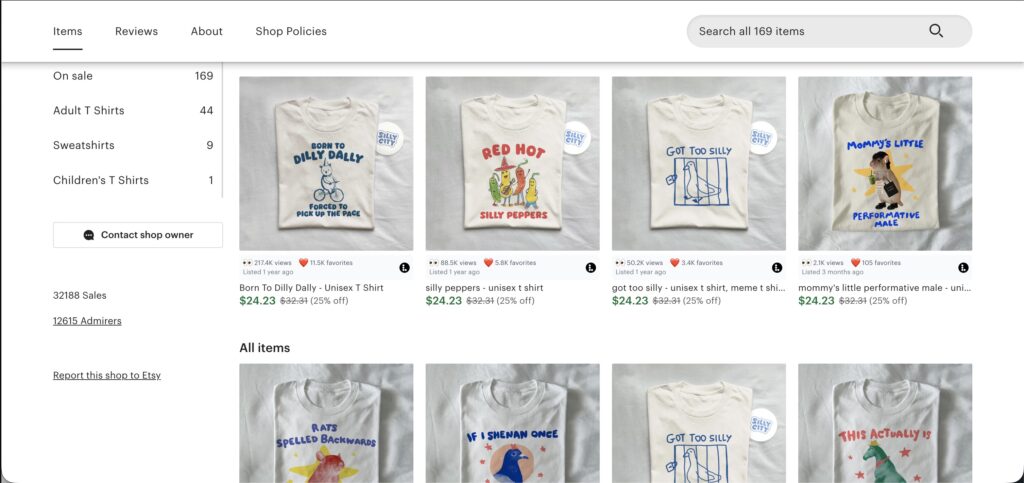Open the About tab

point(207,31)
